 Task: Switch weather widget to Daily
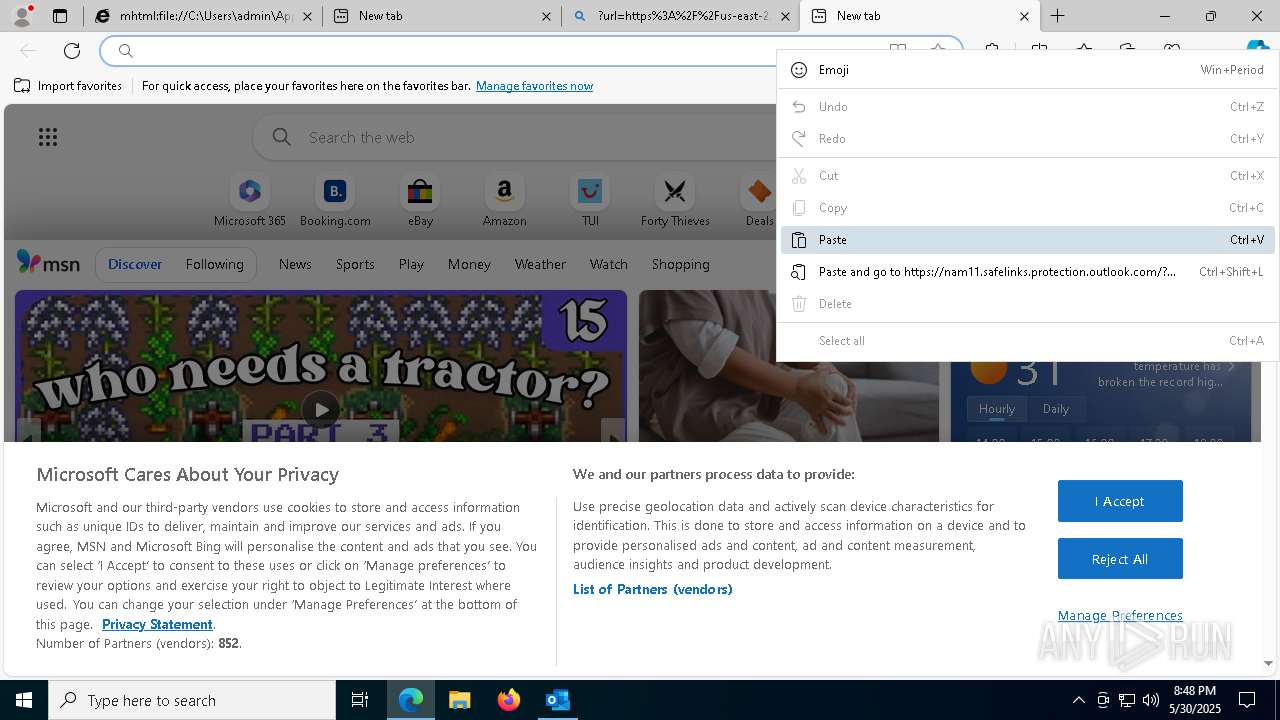click(x=1056, y=409)
